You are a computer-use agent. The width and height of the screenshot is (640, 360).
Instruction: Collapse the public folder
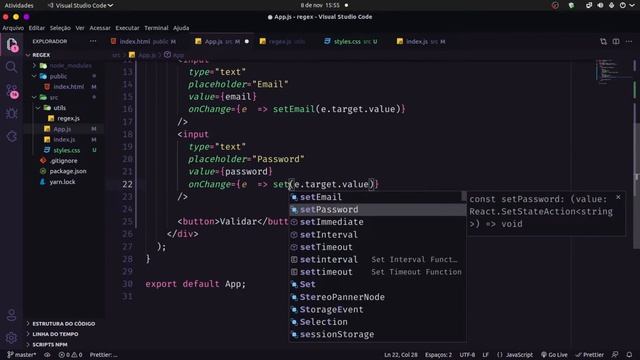point(35,76)
